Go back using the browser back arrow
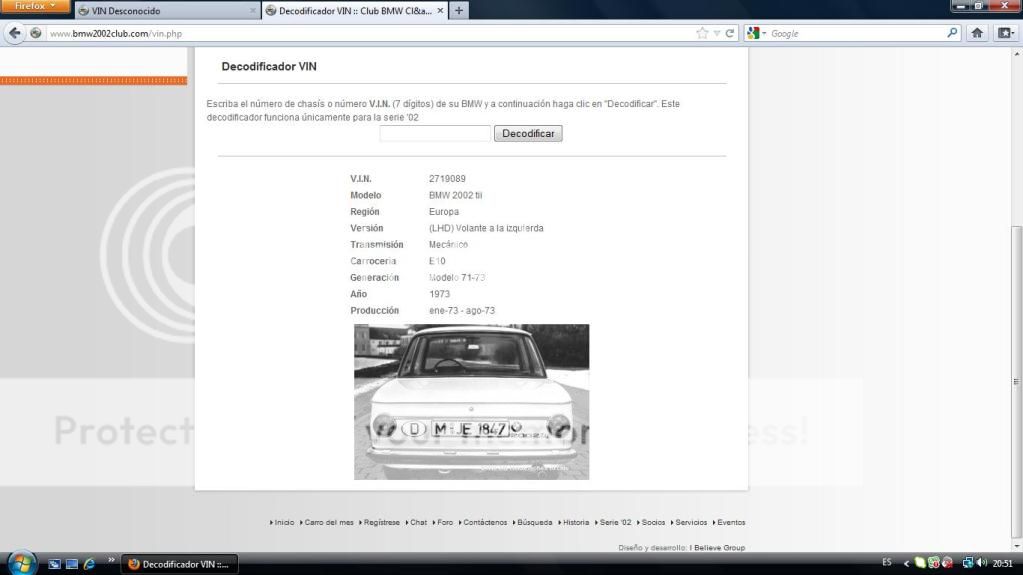Screen dimensions: 1023x575 pyautogui.click(x=14, y=33)
